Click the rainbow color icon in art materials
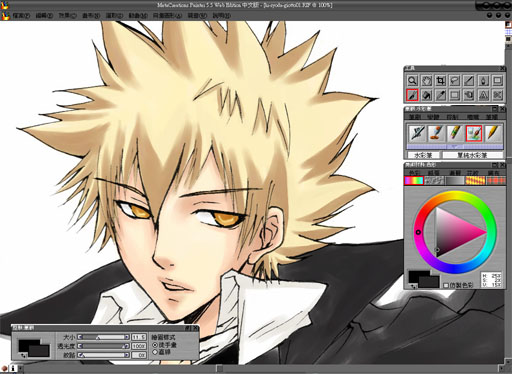512x374 pixels. point(414,181)
